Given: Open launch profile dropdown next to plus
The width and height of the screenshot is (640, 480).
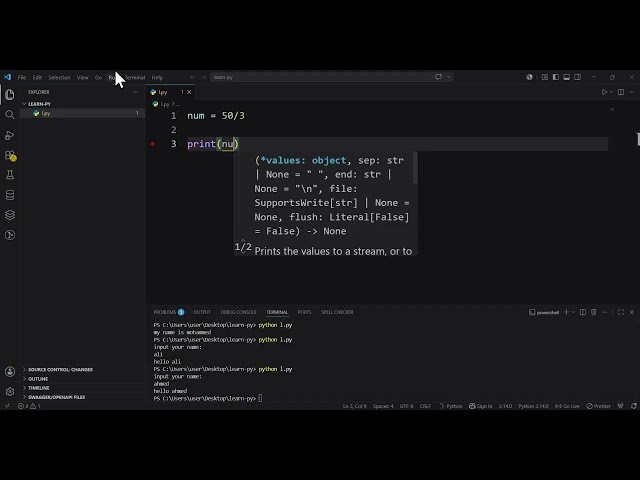Looking at the screenshot, I should pos(573,312).
